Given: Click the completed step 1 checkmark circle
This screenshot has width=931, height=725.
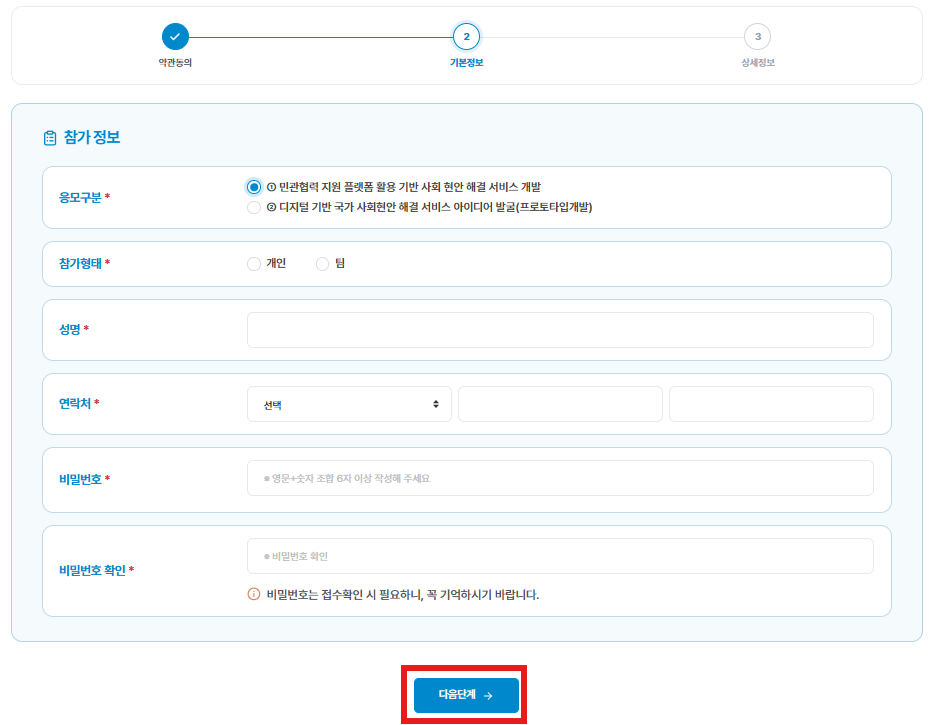Looking at the screenshot, I should (x=175, y=37).
